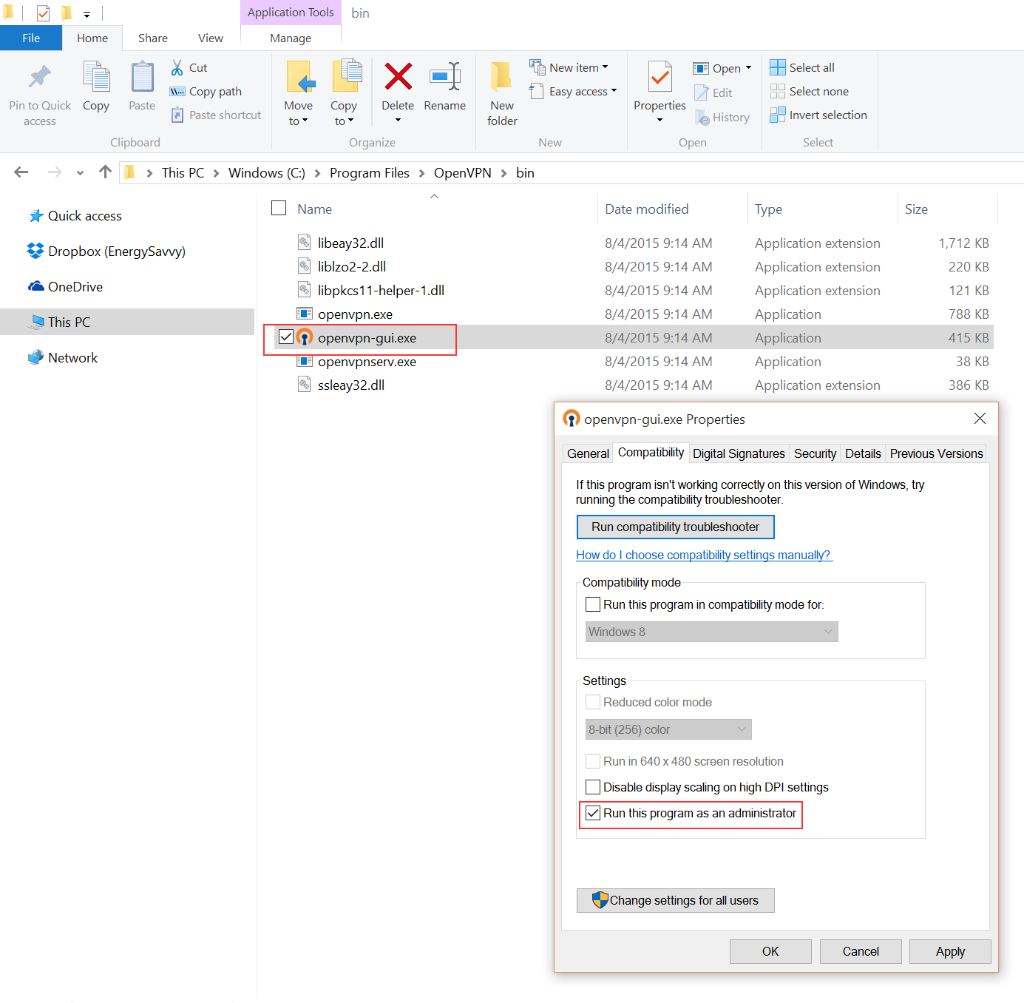Open the Security properties tab
This screenshot has height=1003, width=1024.
tap(815, 453)
